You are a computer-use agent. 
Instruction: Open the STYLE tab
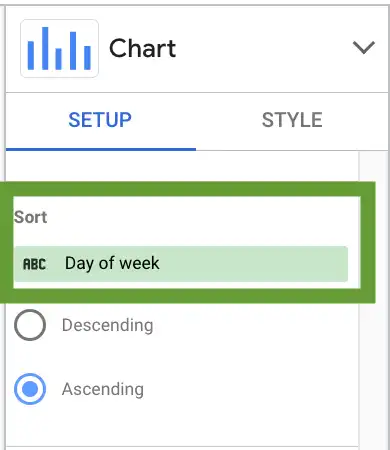(292, 120)
